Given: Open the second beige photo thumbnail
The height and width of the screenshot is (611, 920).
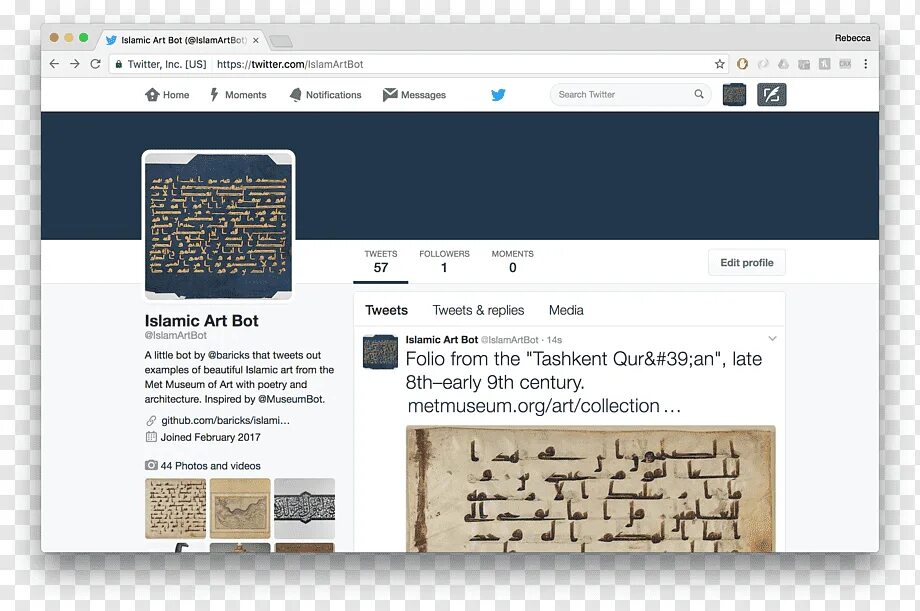Looking at the screenshot, I should tap(240, 508).
